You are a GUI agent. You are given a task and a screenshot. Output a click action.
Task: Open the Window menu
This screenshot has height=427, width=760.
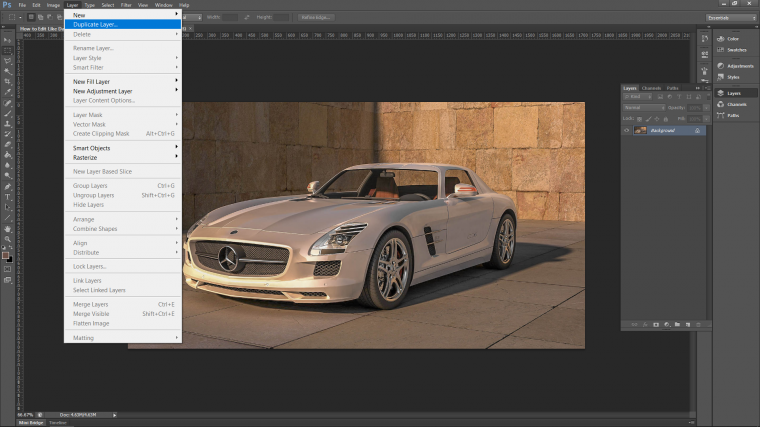tap(164, 5)
